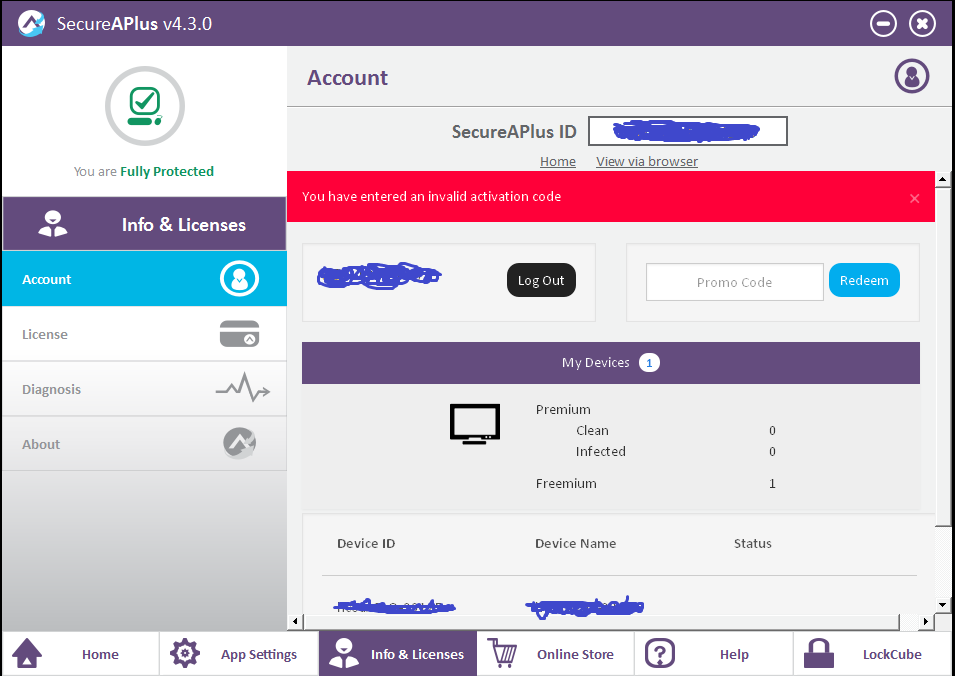The height and width of the screenshot is (676, 955).
Task: Click the Status column header
Action: (753, 543)
